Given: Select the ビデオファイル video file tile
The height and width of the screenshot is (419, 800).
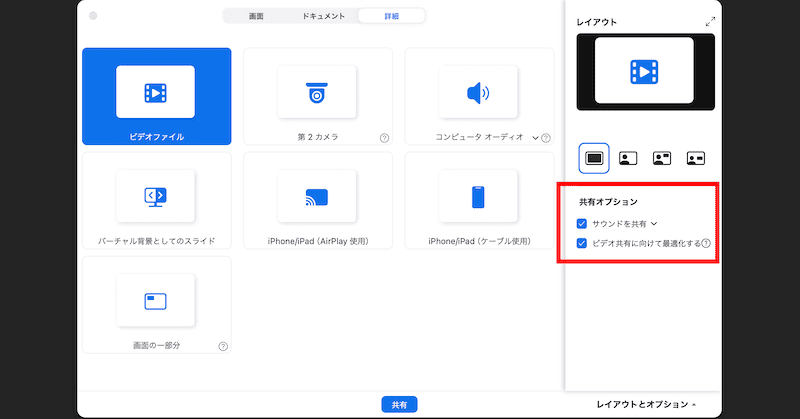Looking at the screenshot, I should pos(156,96).
